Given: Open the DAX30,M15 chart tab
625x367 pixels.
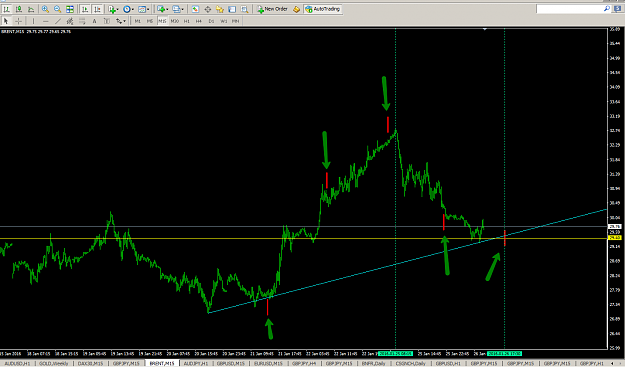Looking at the screenshot, I should pyautogui.click(x=90, y=363).
